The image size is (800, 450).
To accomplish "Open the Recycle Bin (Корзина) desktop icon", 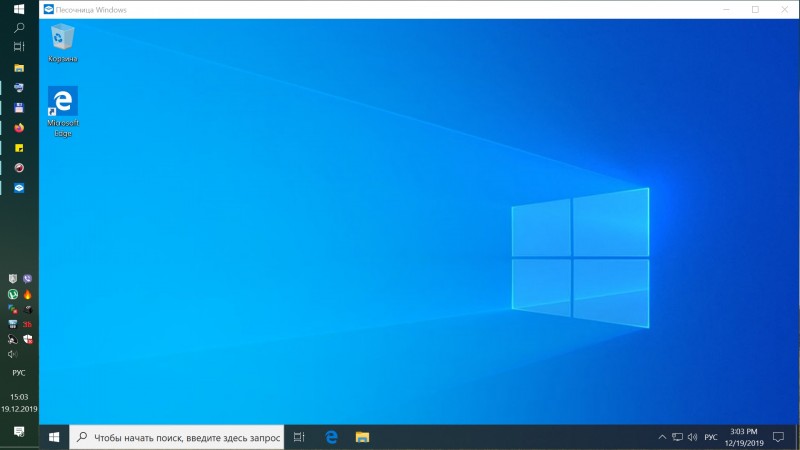I will pyautogui.click(x=63, y=43).
